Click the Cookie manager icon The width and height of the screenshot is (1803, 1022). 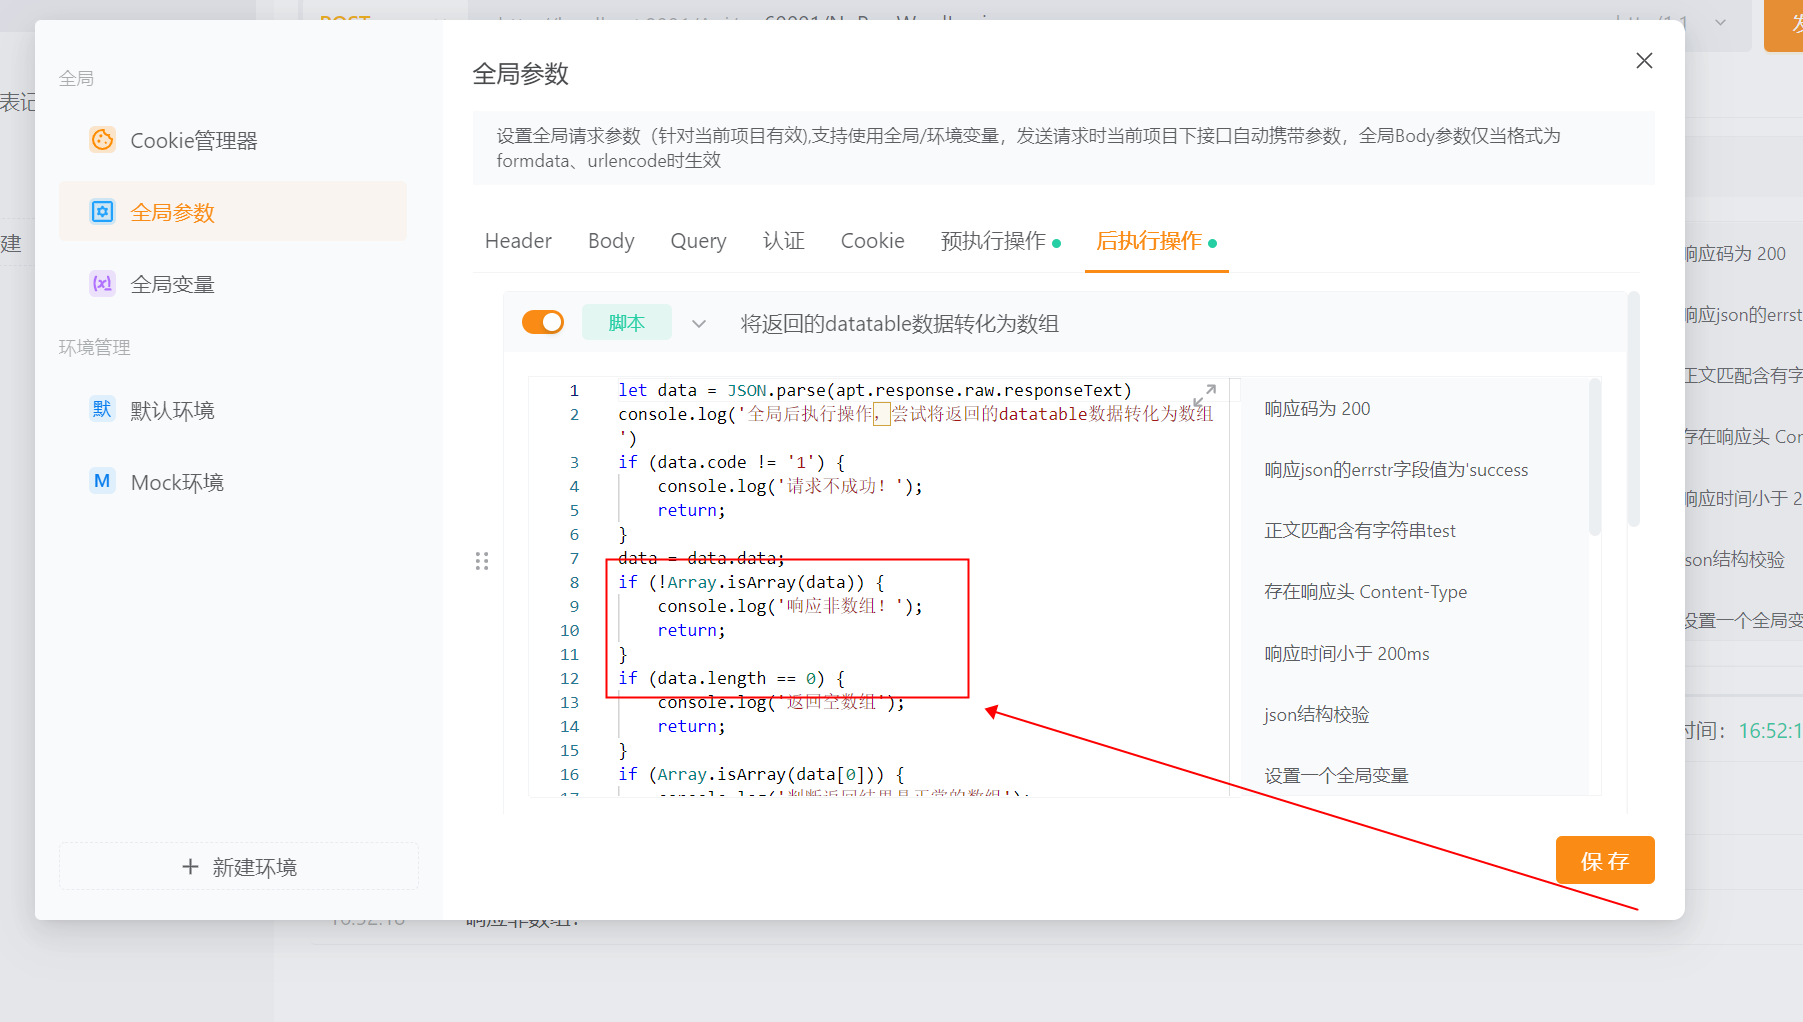click(x=102, y=140)
